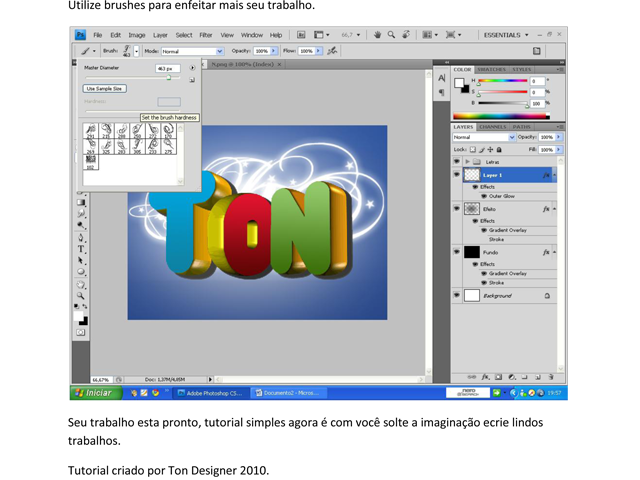Open the Filter menu
The height and width of the screenshot is (480, 640).
click(x=205, y=35)
